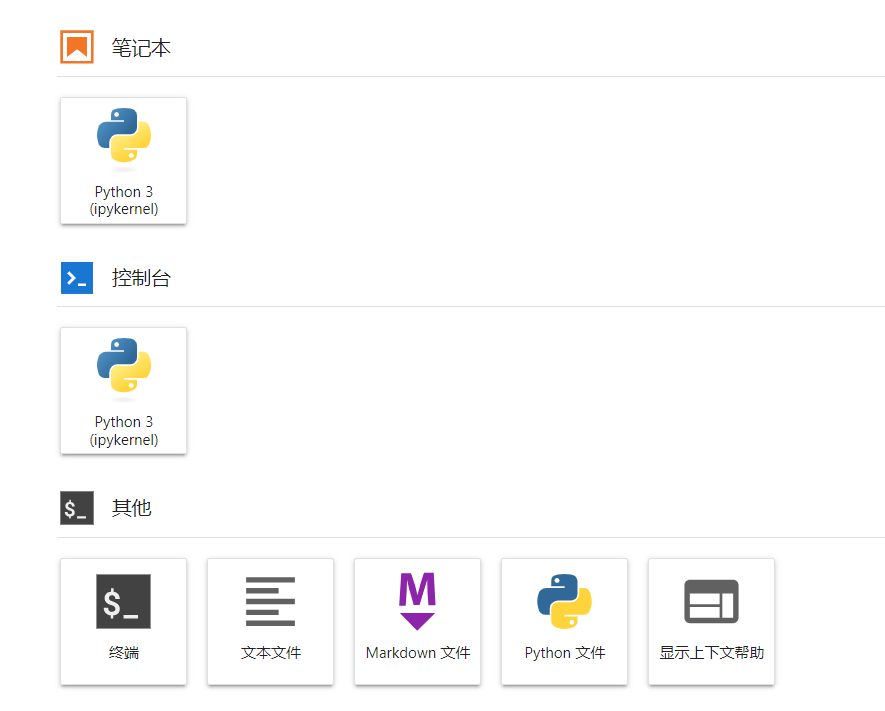Create new file via 文本文件 label
The height and width of the screenshot is (711, 885).
[271, 653]
